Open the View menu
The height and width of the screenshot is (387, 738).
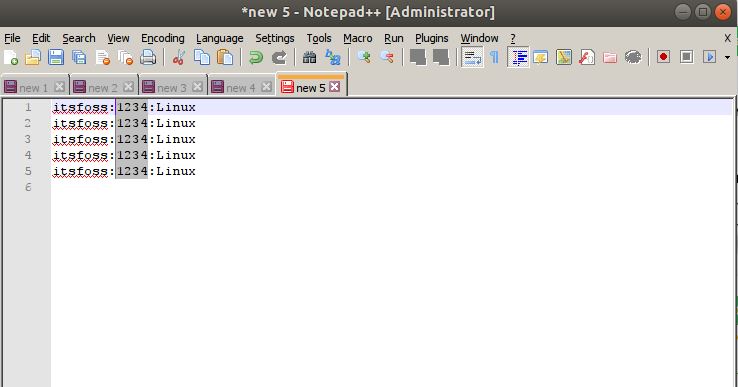(118, 38)
